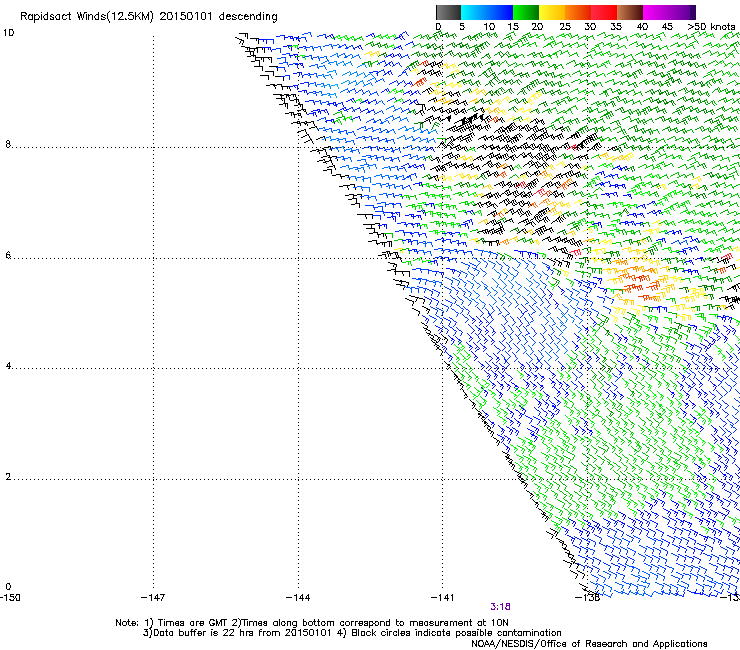Click legend tick label '15'
This screenshot has height=650, width=740.
click(x=513, y=27)
